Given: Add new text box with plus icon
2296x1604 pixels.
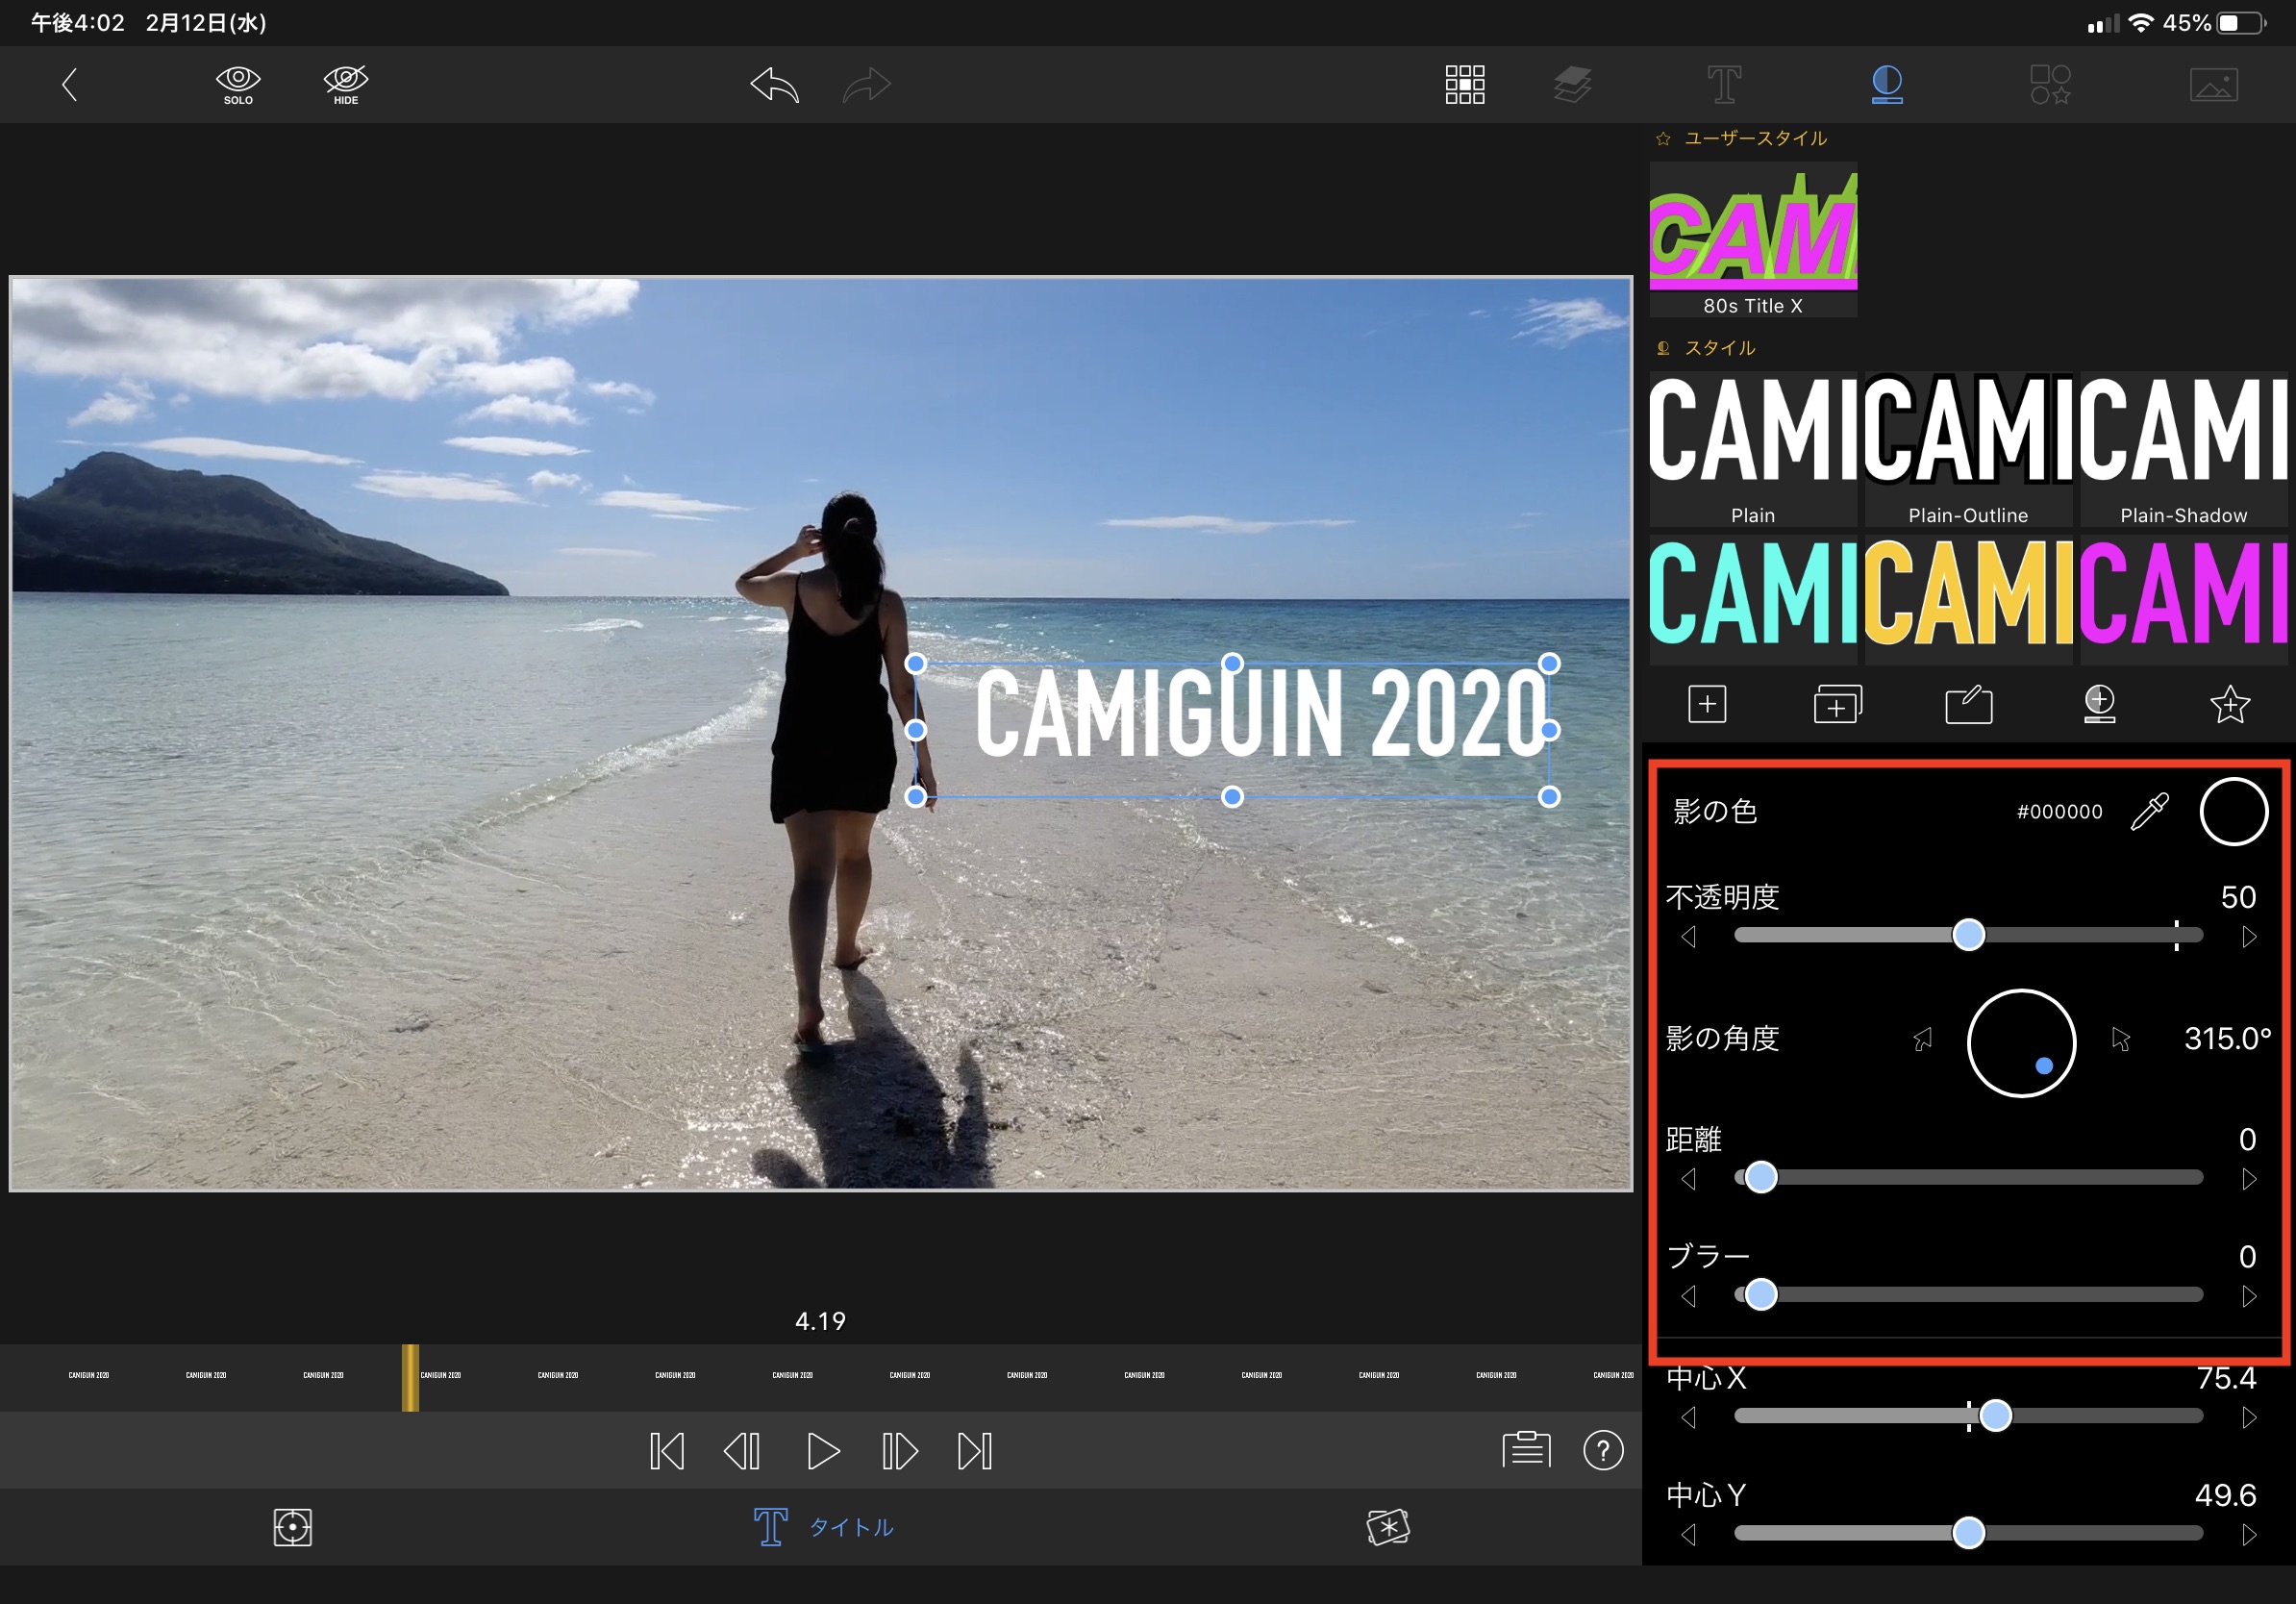Looking at the screenshot, I should pos(1706,704).
